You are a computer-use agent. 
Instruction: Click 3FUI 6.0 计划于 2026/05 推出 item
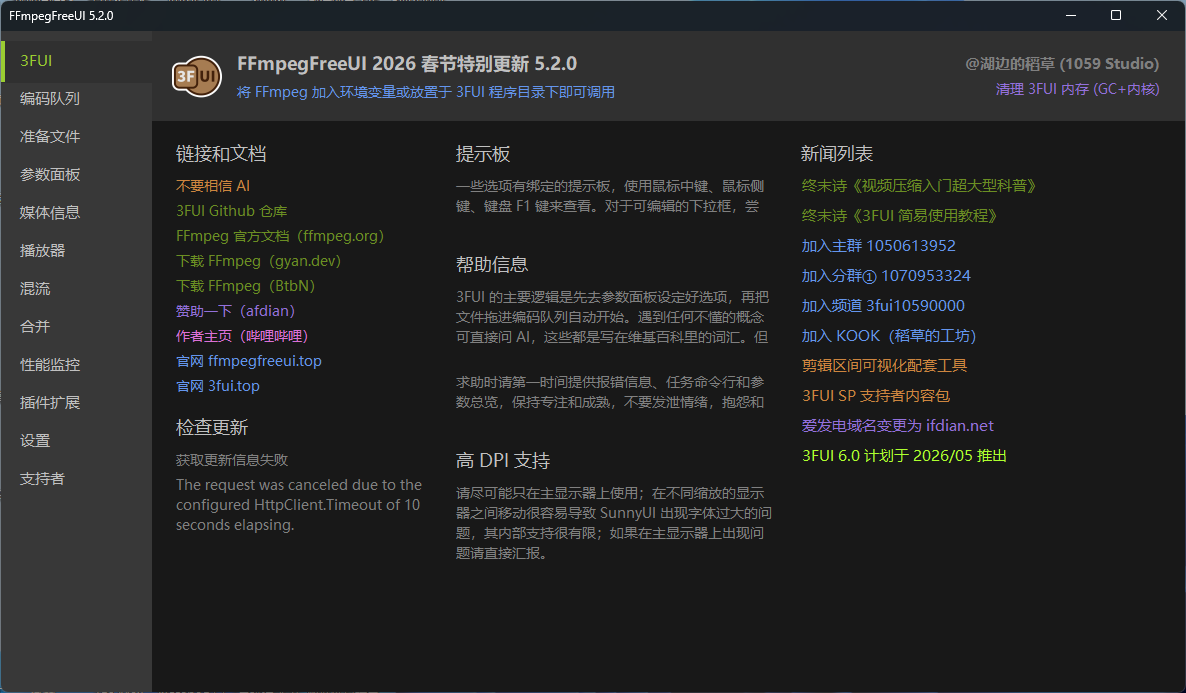point(904,456)
